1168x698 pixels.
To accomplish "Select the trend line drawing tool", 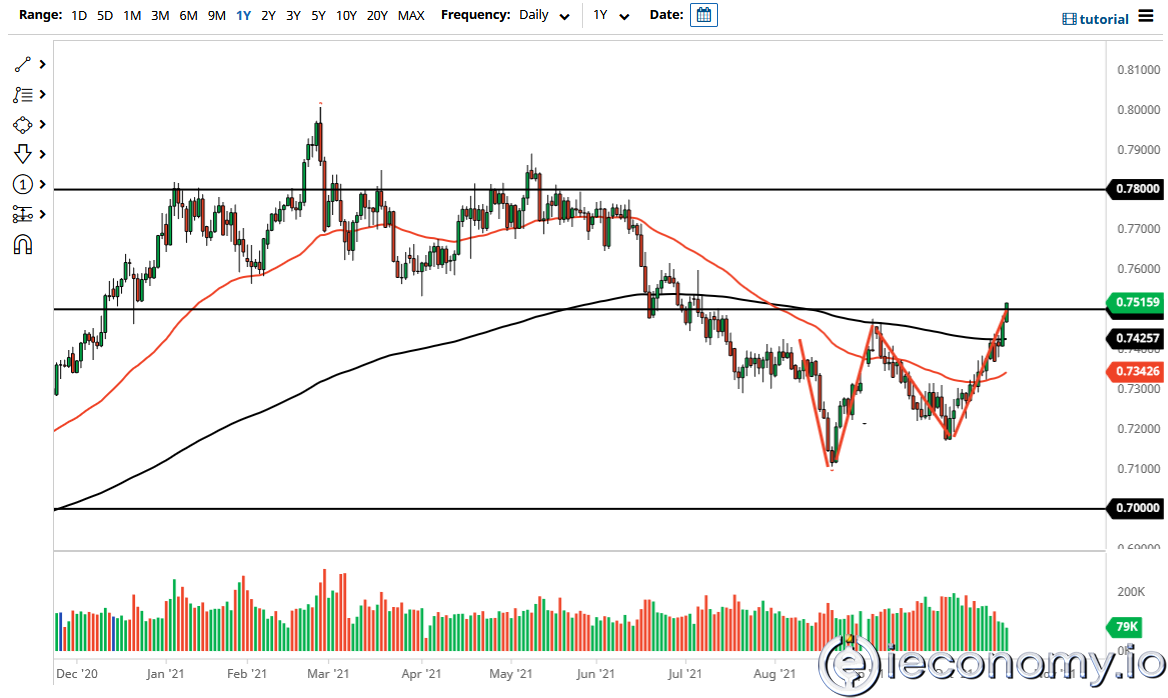I will [x=23, y=64].
